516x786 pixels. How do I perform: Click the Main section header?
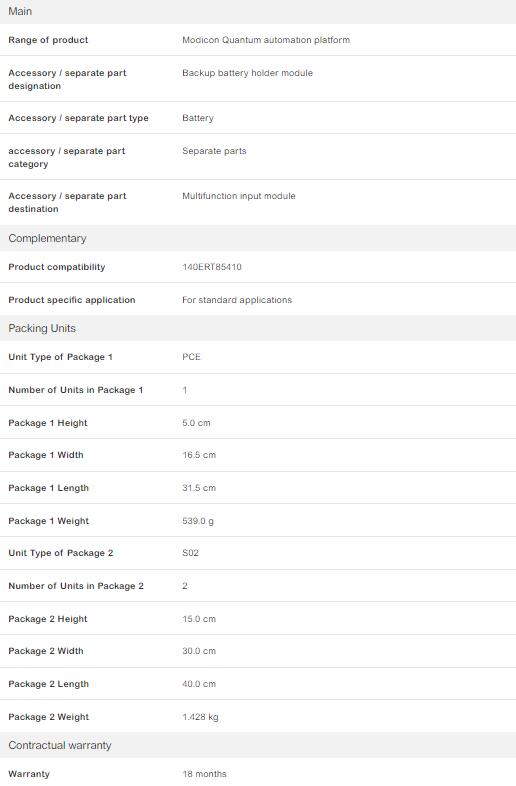(x=258, y=12)
